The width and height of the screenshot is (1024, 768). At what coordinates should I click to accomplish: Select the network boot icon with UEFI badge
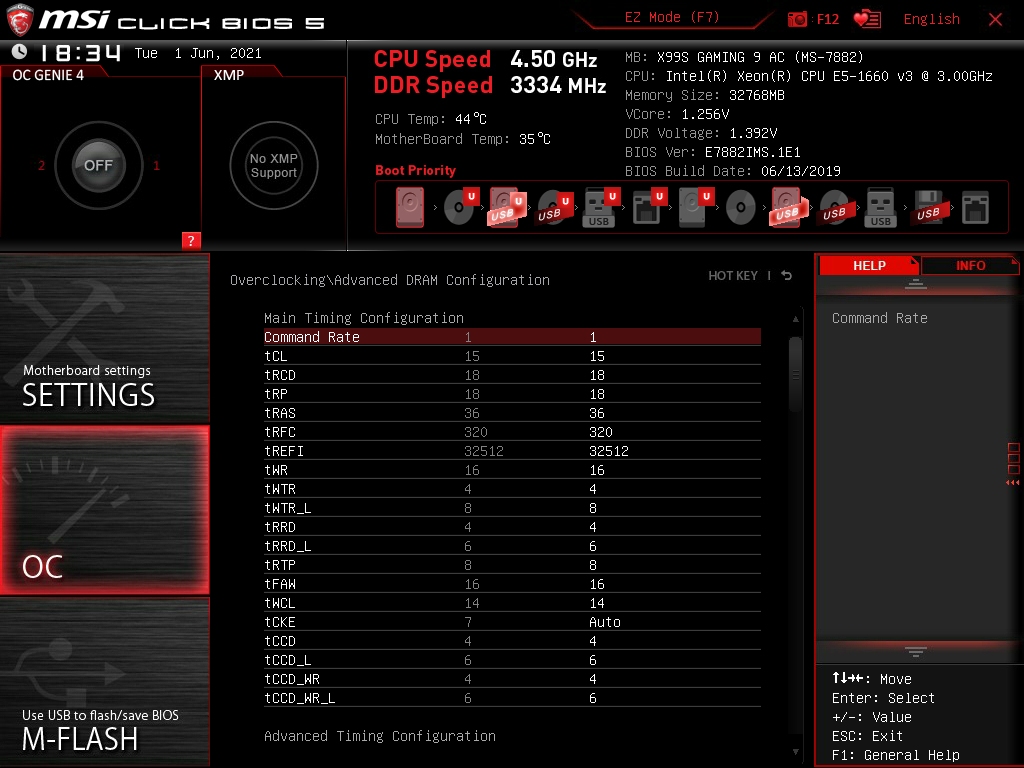[x=648, y=208]
